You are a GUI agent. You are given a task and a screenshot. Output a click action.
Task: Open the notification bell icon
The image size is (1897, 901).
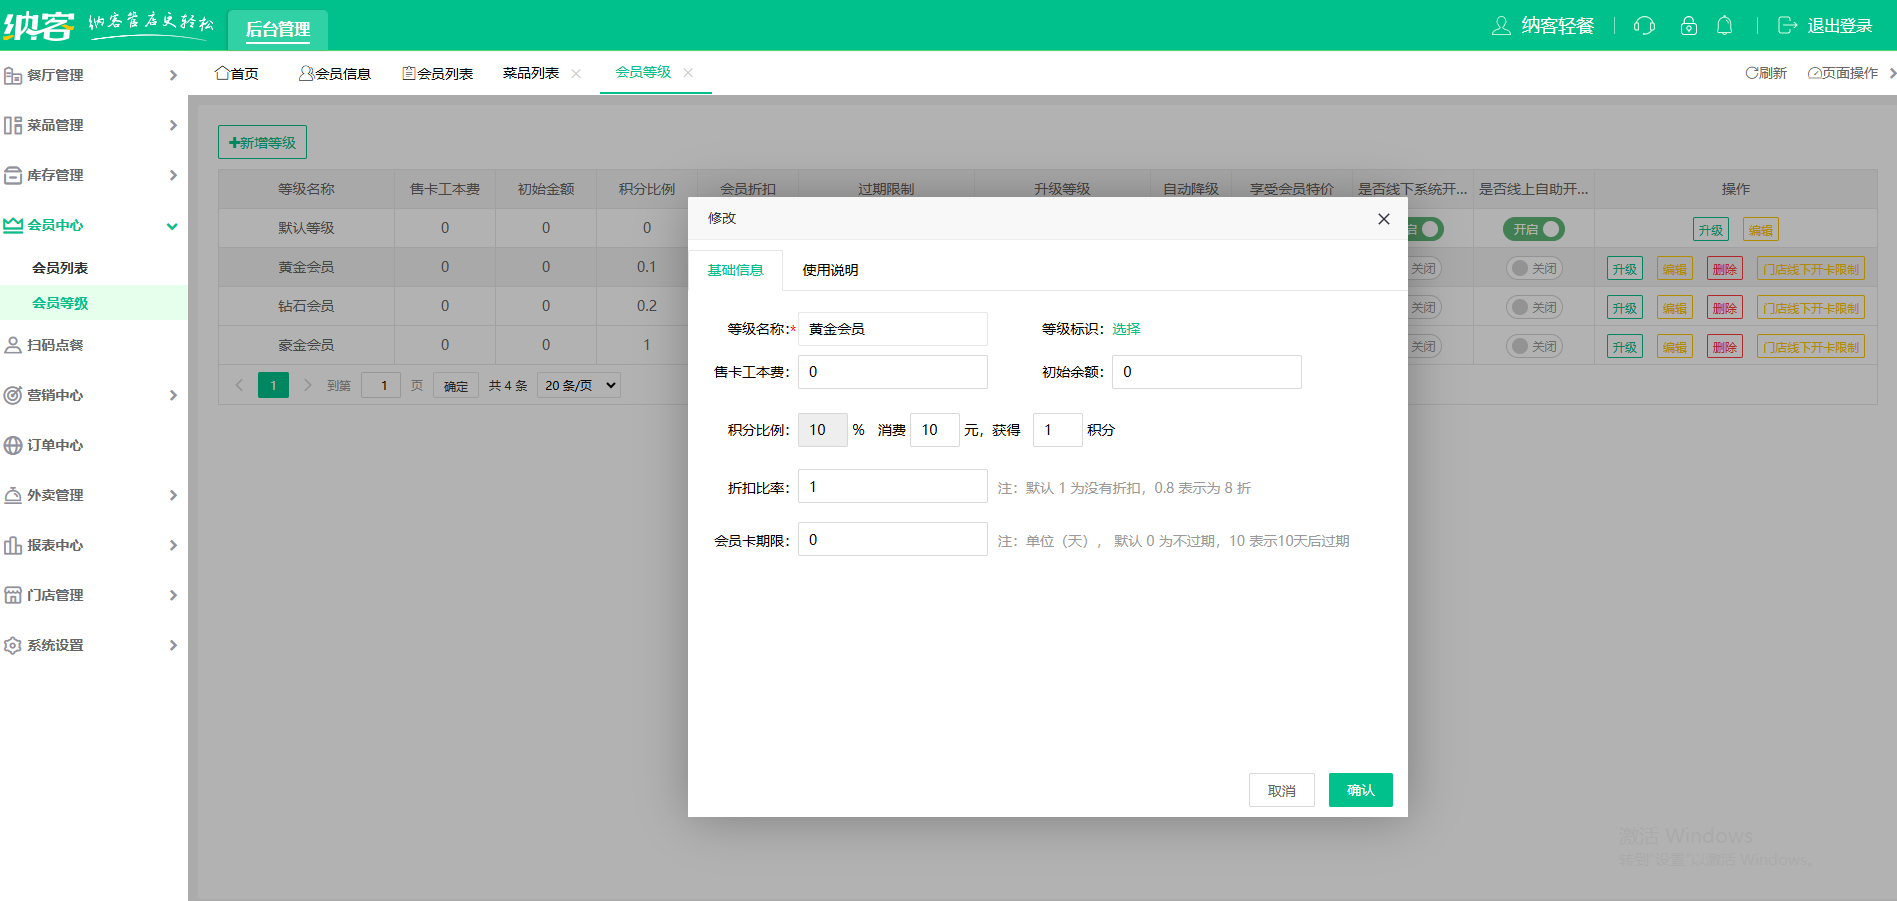[x=1724, y=26]
